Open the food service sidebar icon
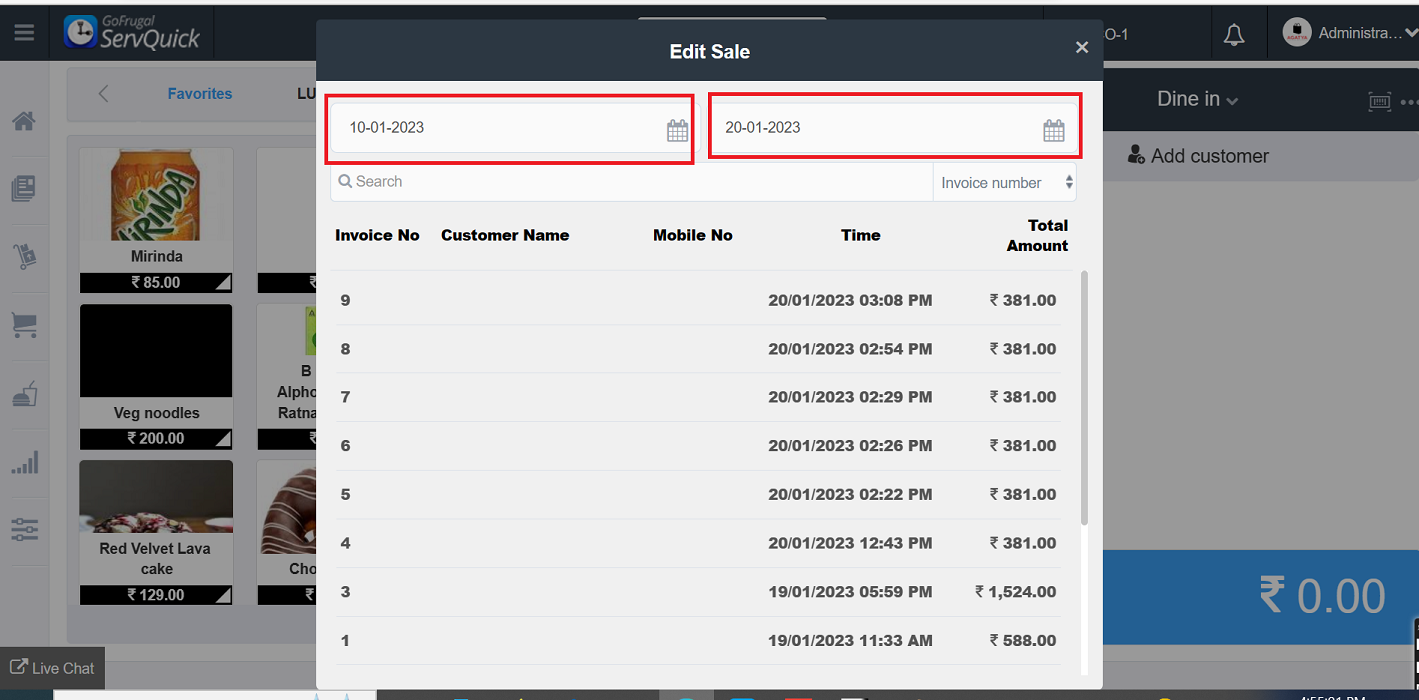The height and width of the screenshot is (700, 1419). 24,394
